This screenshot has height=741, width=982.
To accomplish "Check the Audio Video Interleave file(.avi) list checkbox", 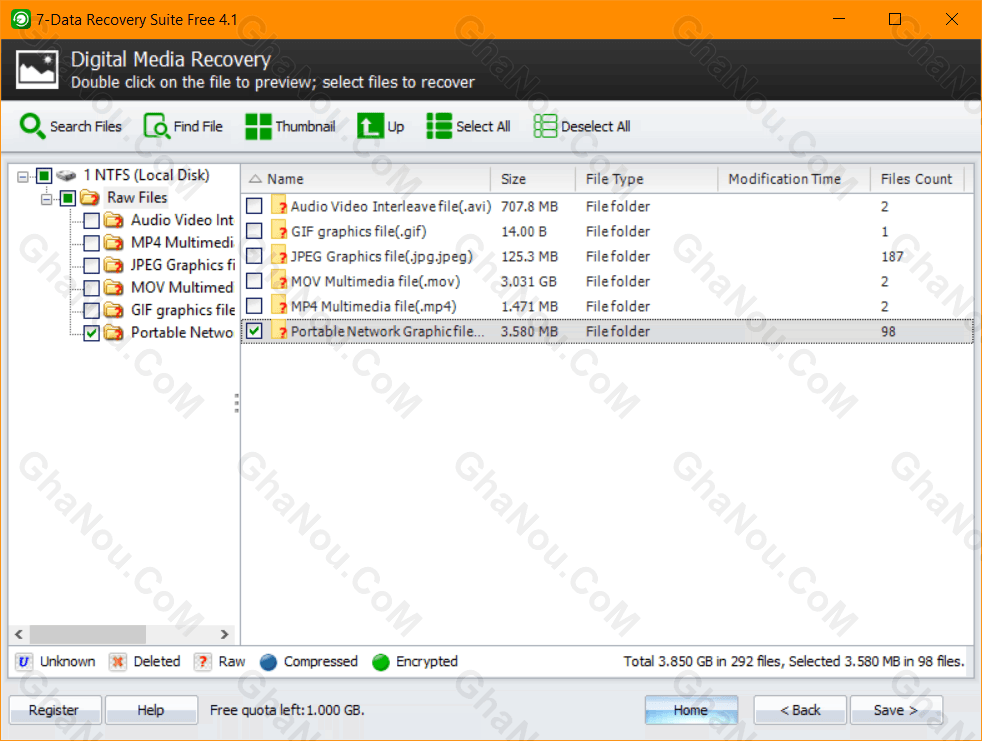I will pyautogui.click(x=254, y=205).
